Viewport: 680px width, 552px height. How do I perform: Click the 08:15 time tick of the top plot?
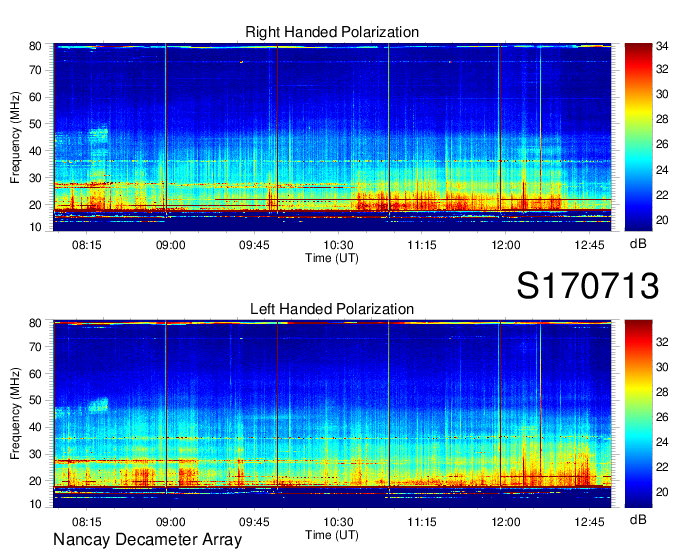tap(87, 245)
